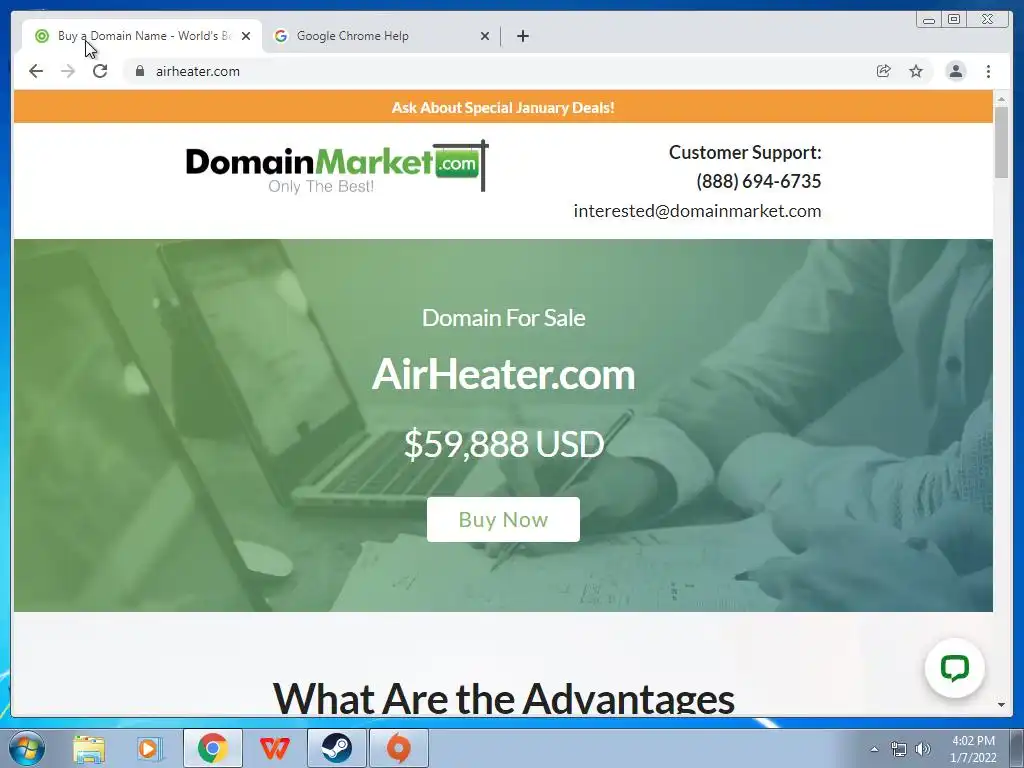The image size is (1024, 768).
Task: Bookmark this page with the star icon
Action: (916, 71)
